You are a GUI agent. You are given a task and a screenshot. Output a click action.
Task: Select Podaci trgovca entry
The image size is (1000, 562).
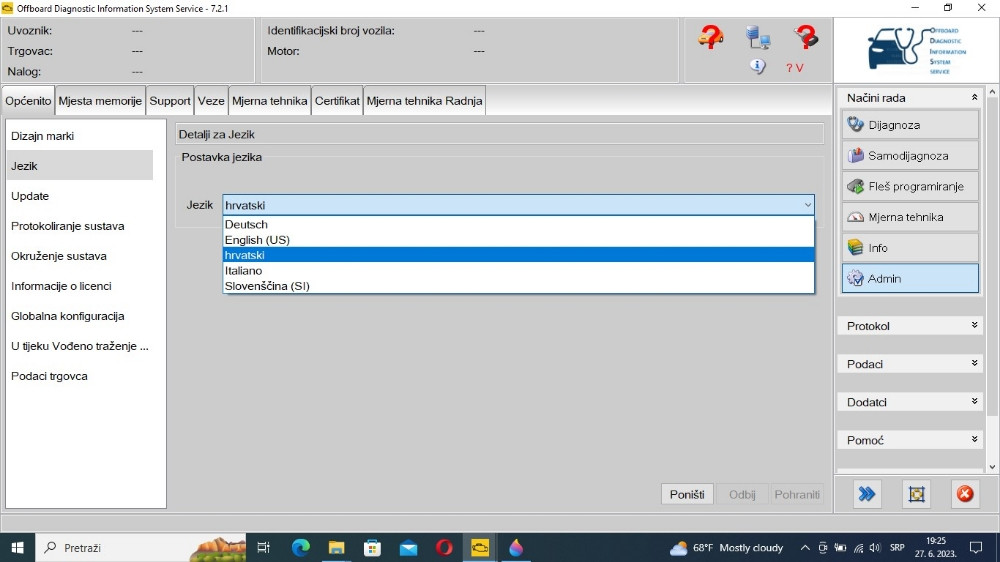pos(80,376)
